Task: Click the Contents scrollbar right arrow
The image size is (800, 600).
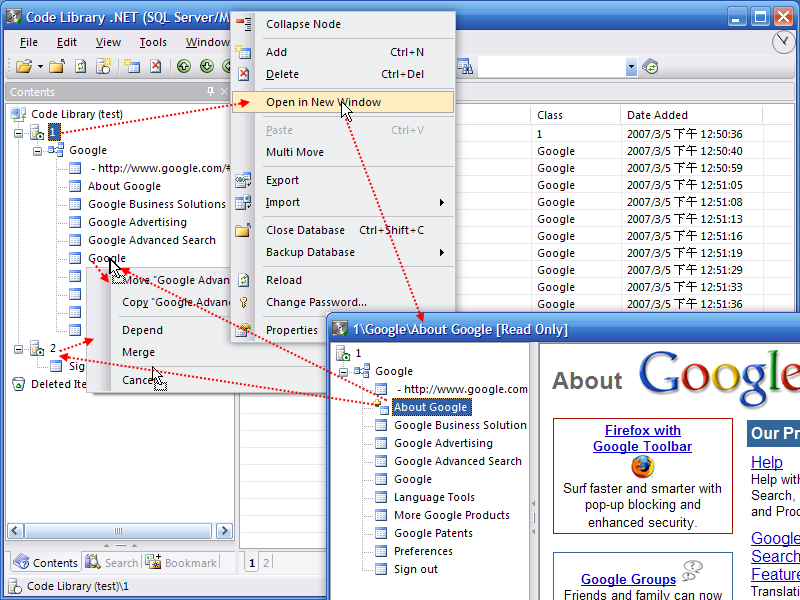Action: pos(224,531)
